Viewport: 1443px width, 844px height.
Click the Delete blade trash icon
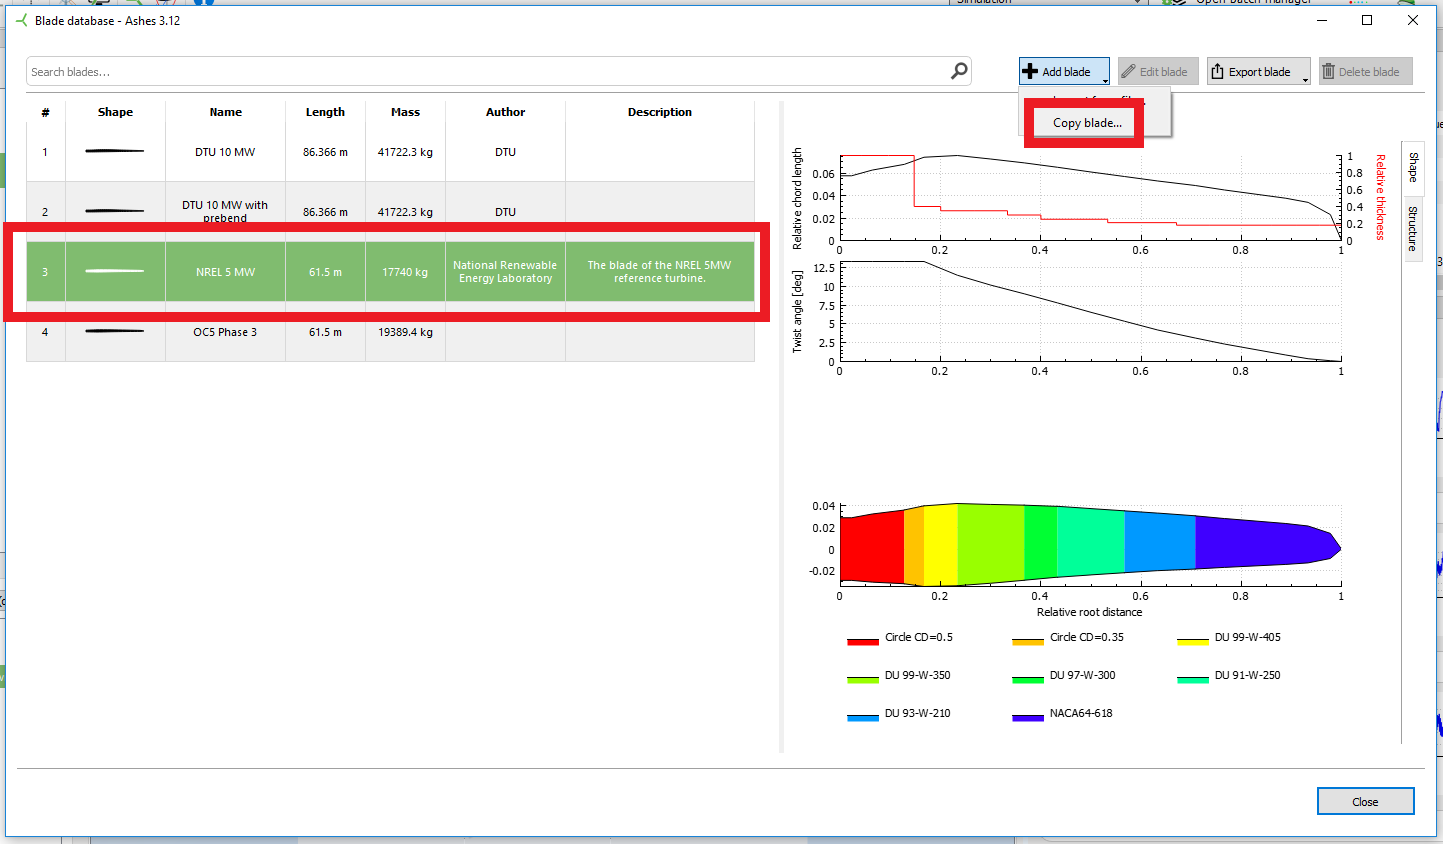(x=1328, y=72)
